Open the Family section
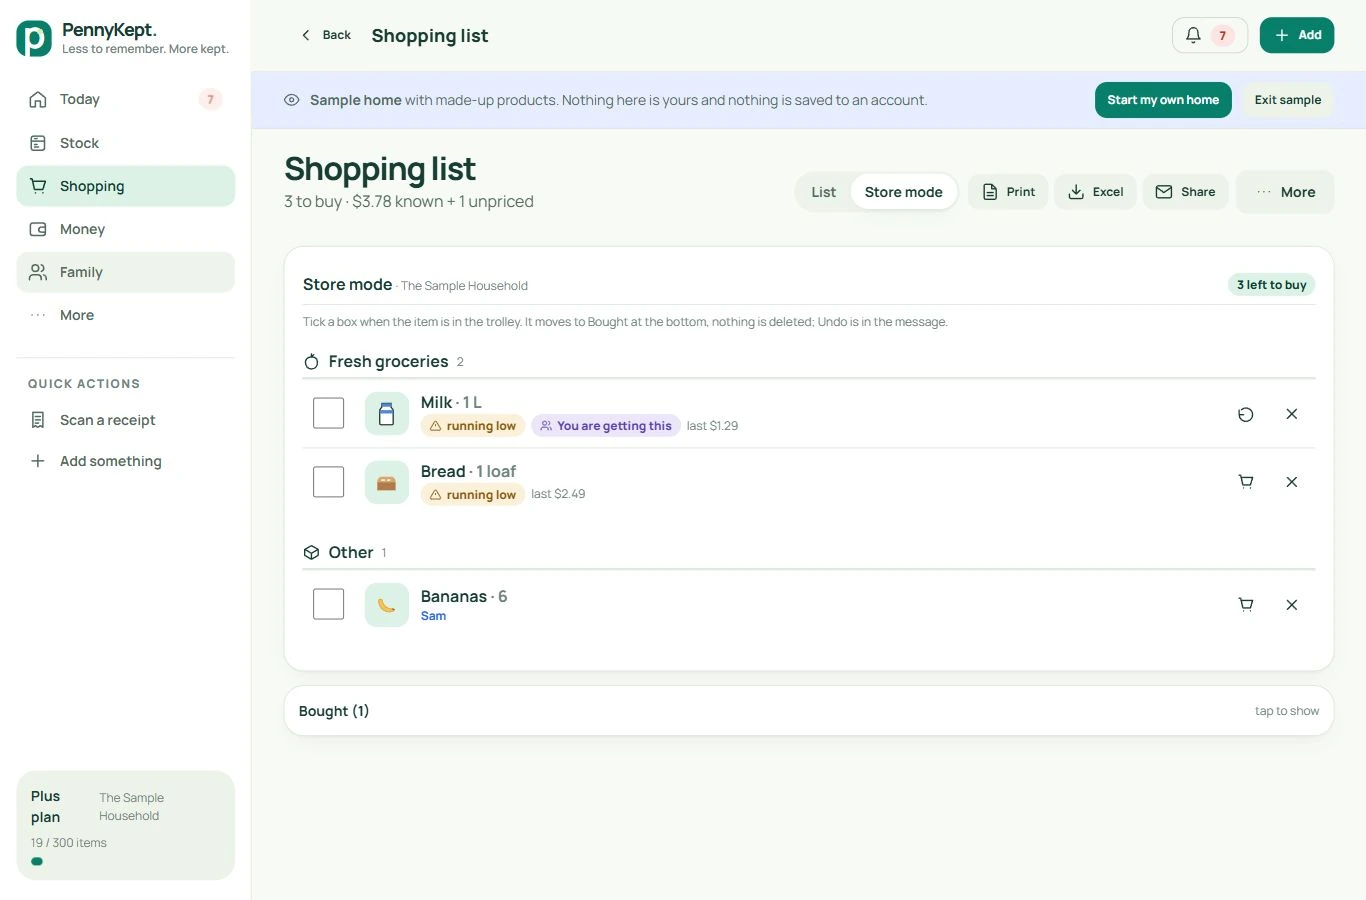 (x=126, y=272)
